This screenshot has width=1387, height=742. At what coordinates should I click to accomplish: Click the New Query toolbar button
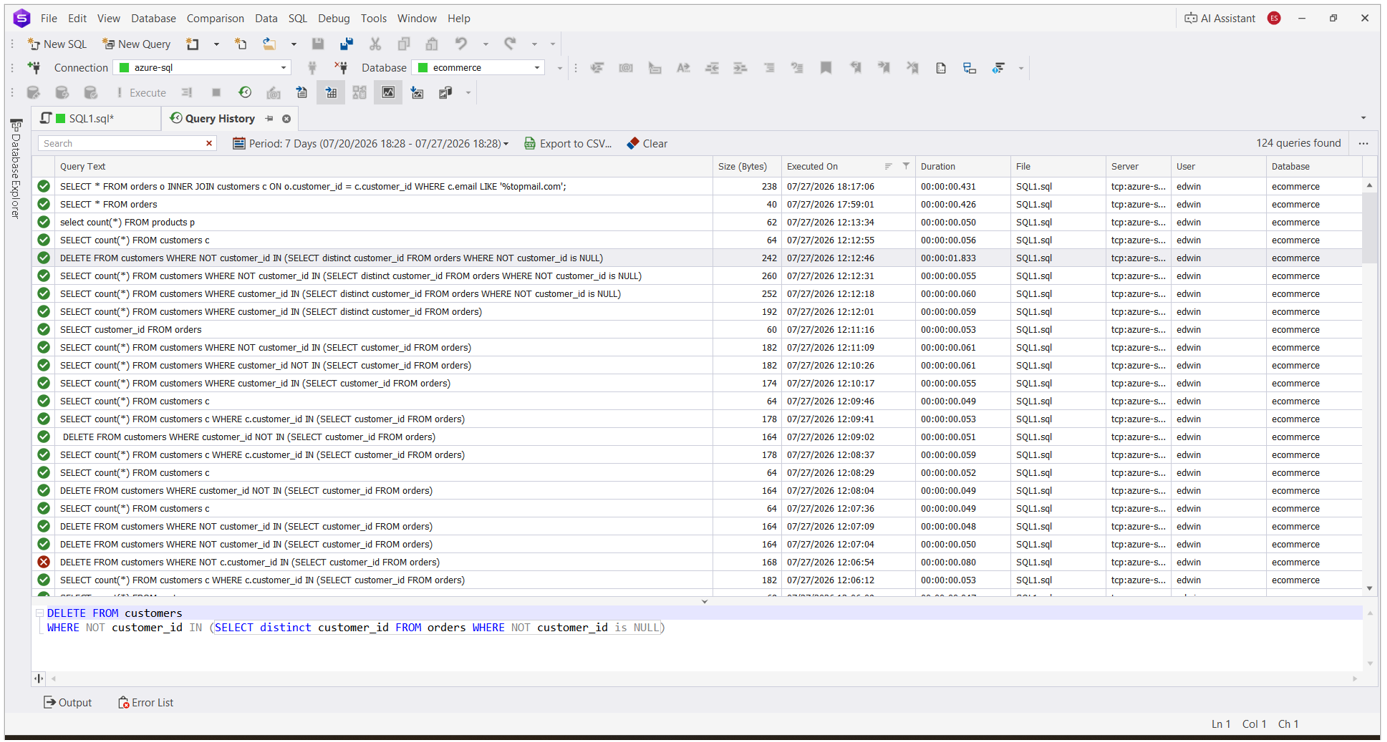coord(137,44)
